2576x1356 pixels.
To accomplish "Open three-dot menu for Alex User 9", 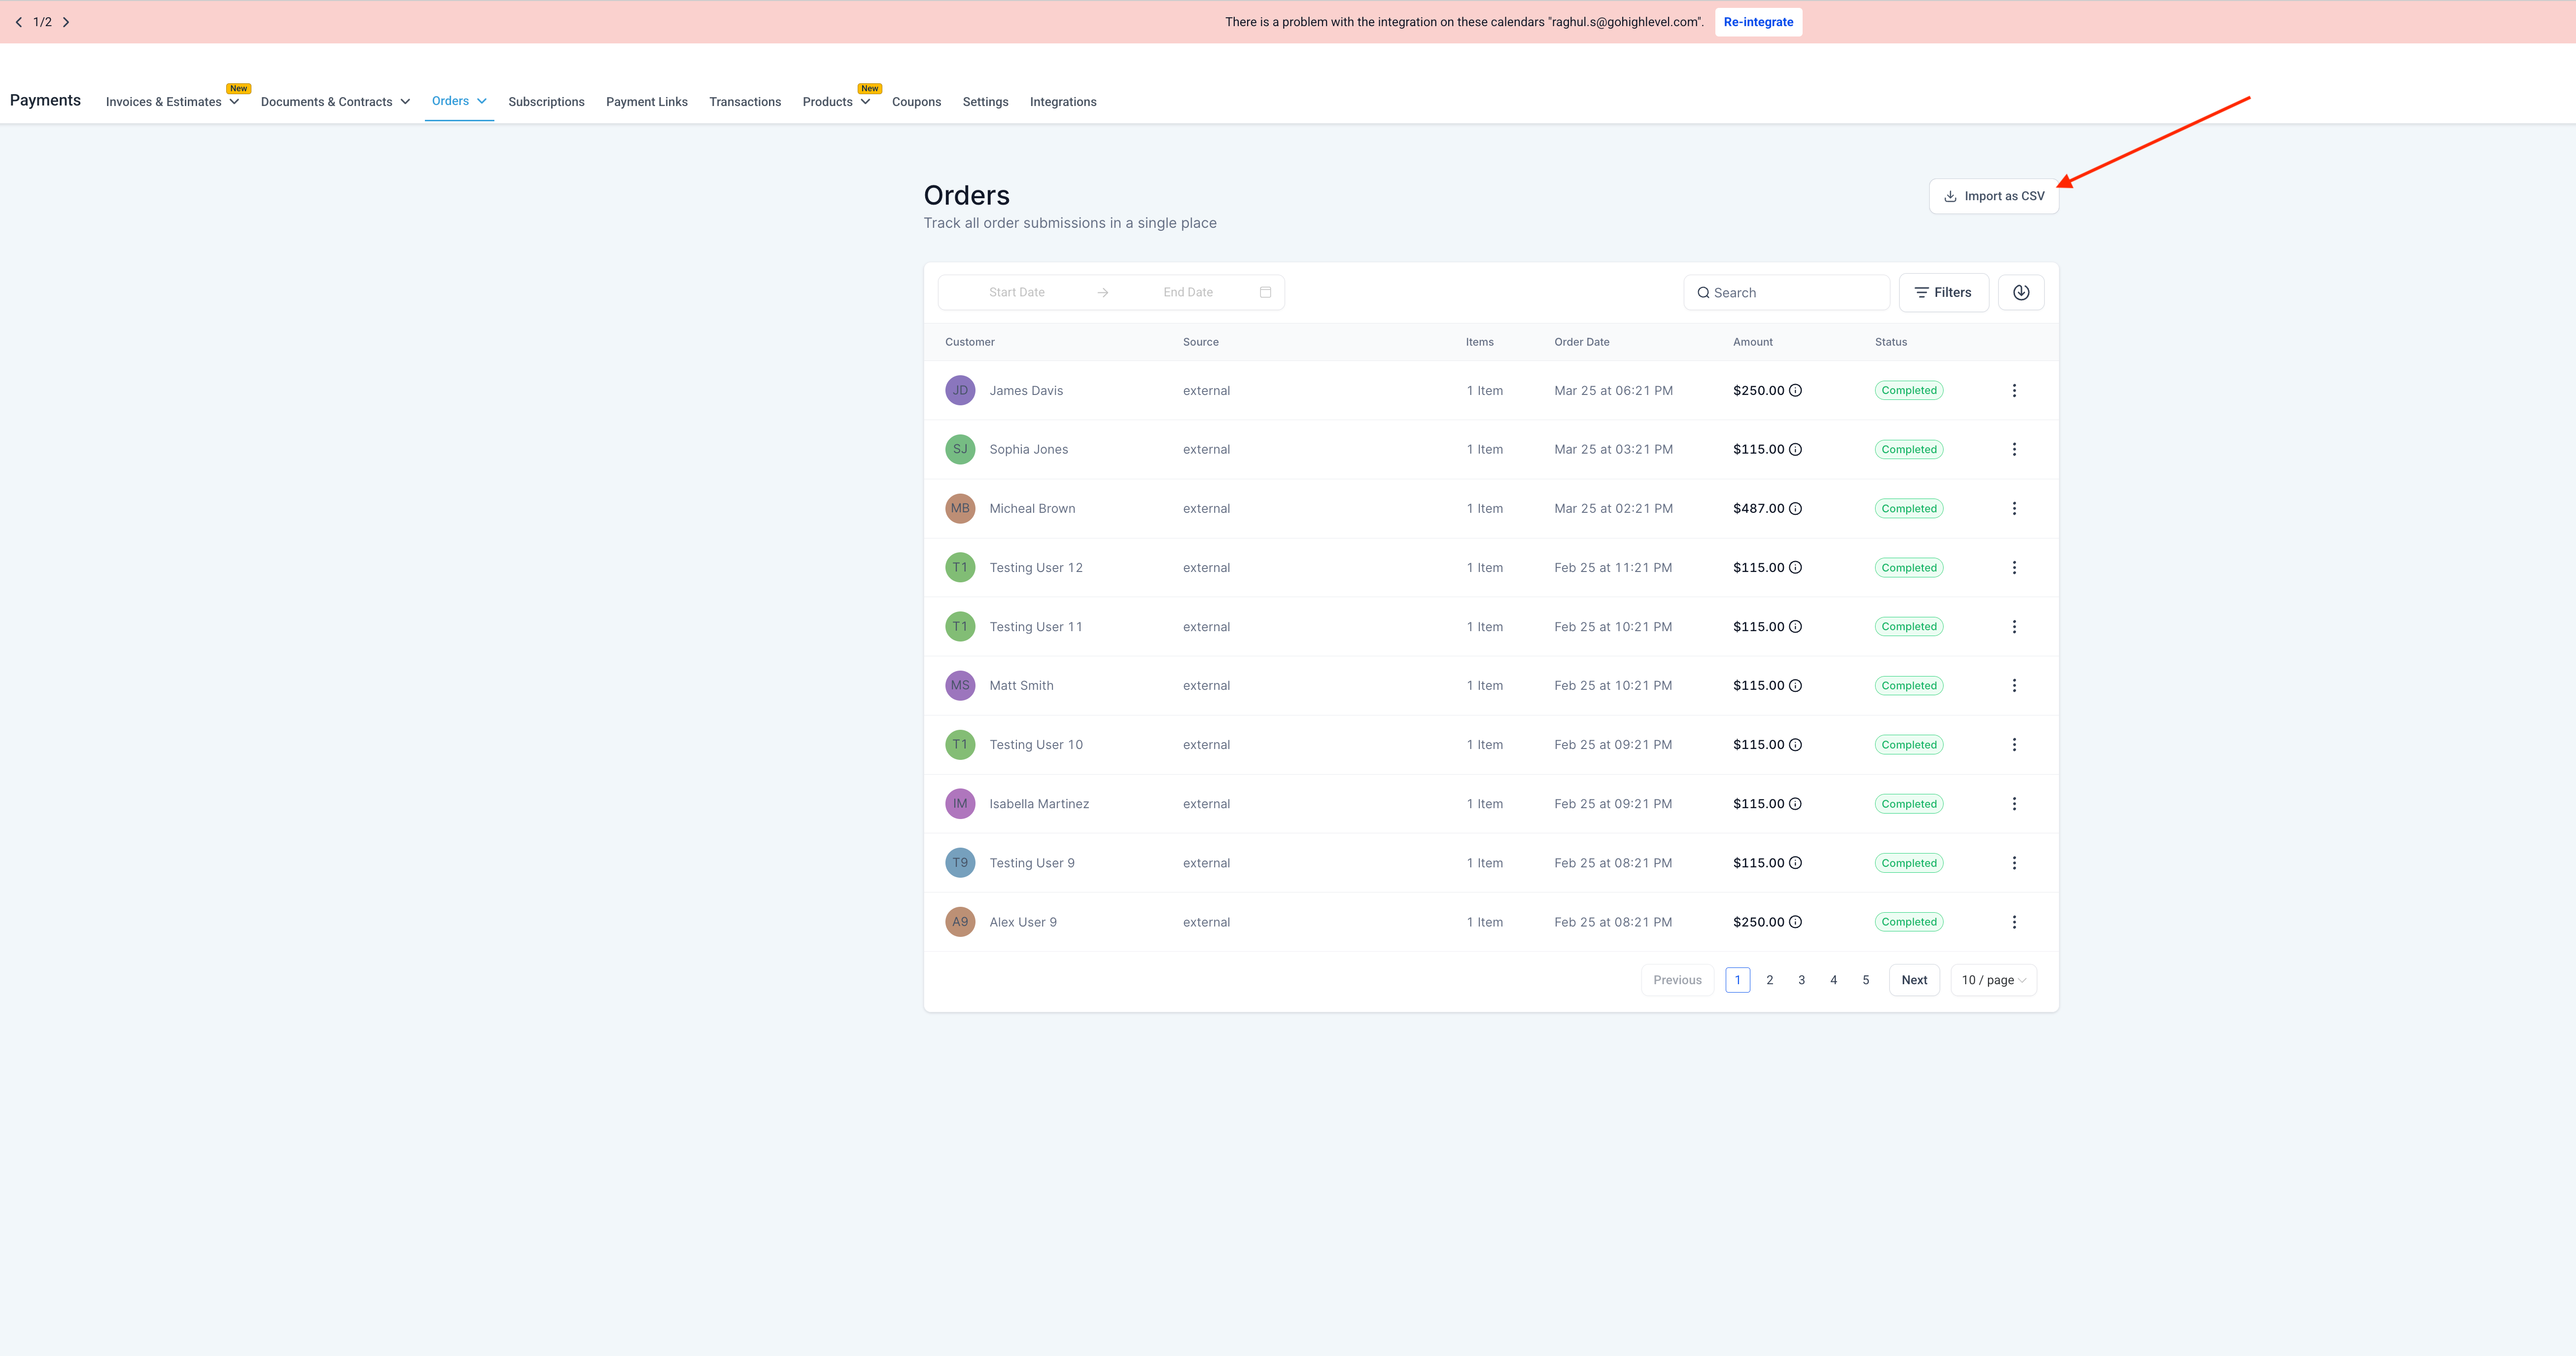I will (2014, 922).
